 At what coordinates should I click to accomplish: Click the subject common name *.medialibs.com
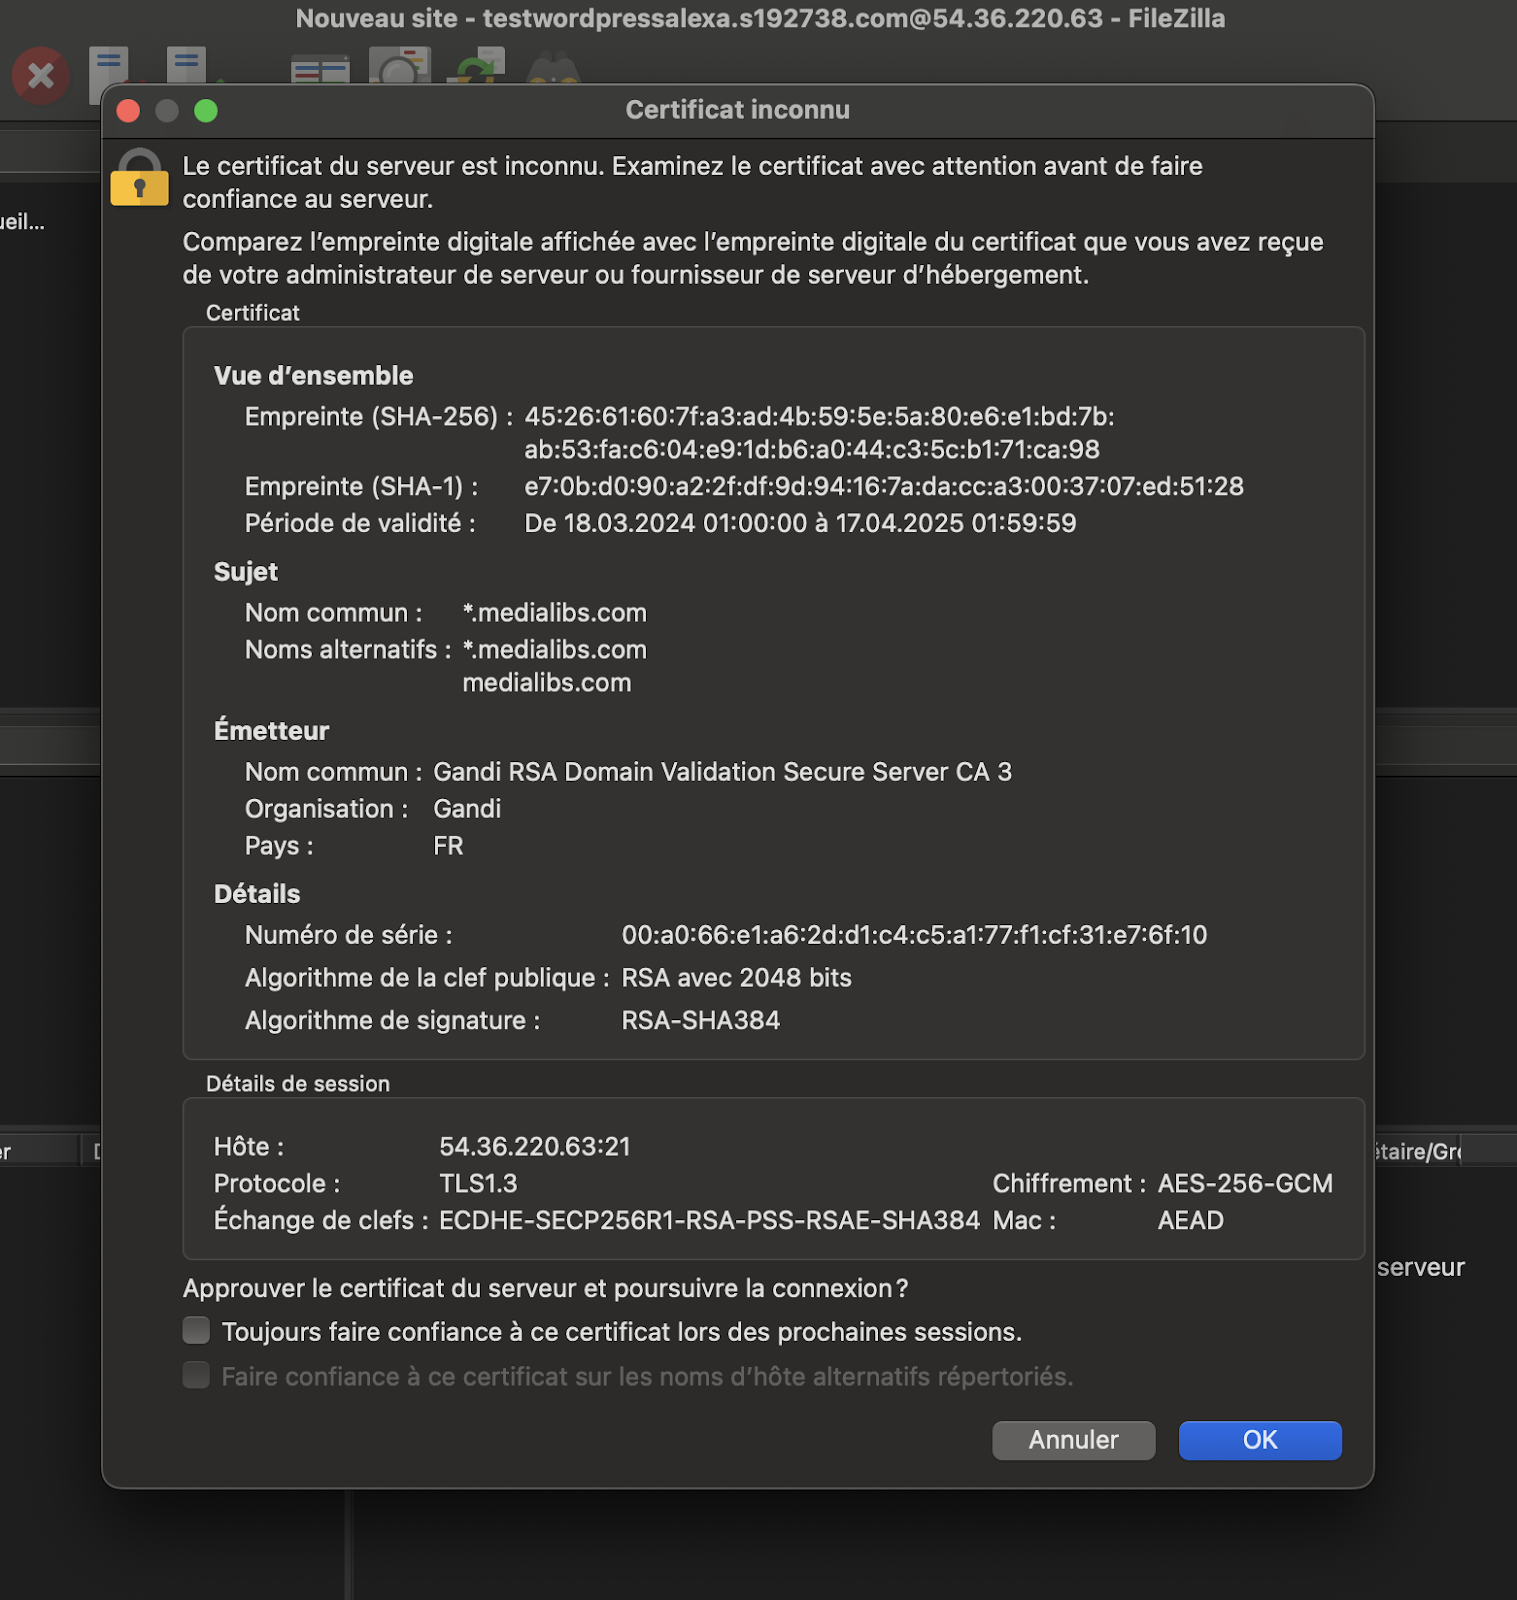[555, 612]
